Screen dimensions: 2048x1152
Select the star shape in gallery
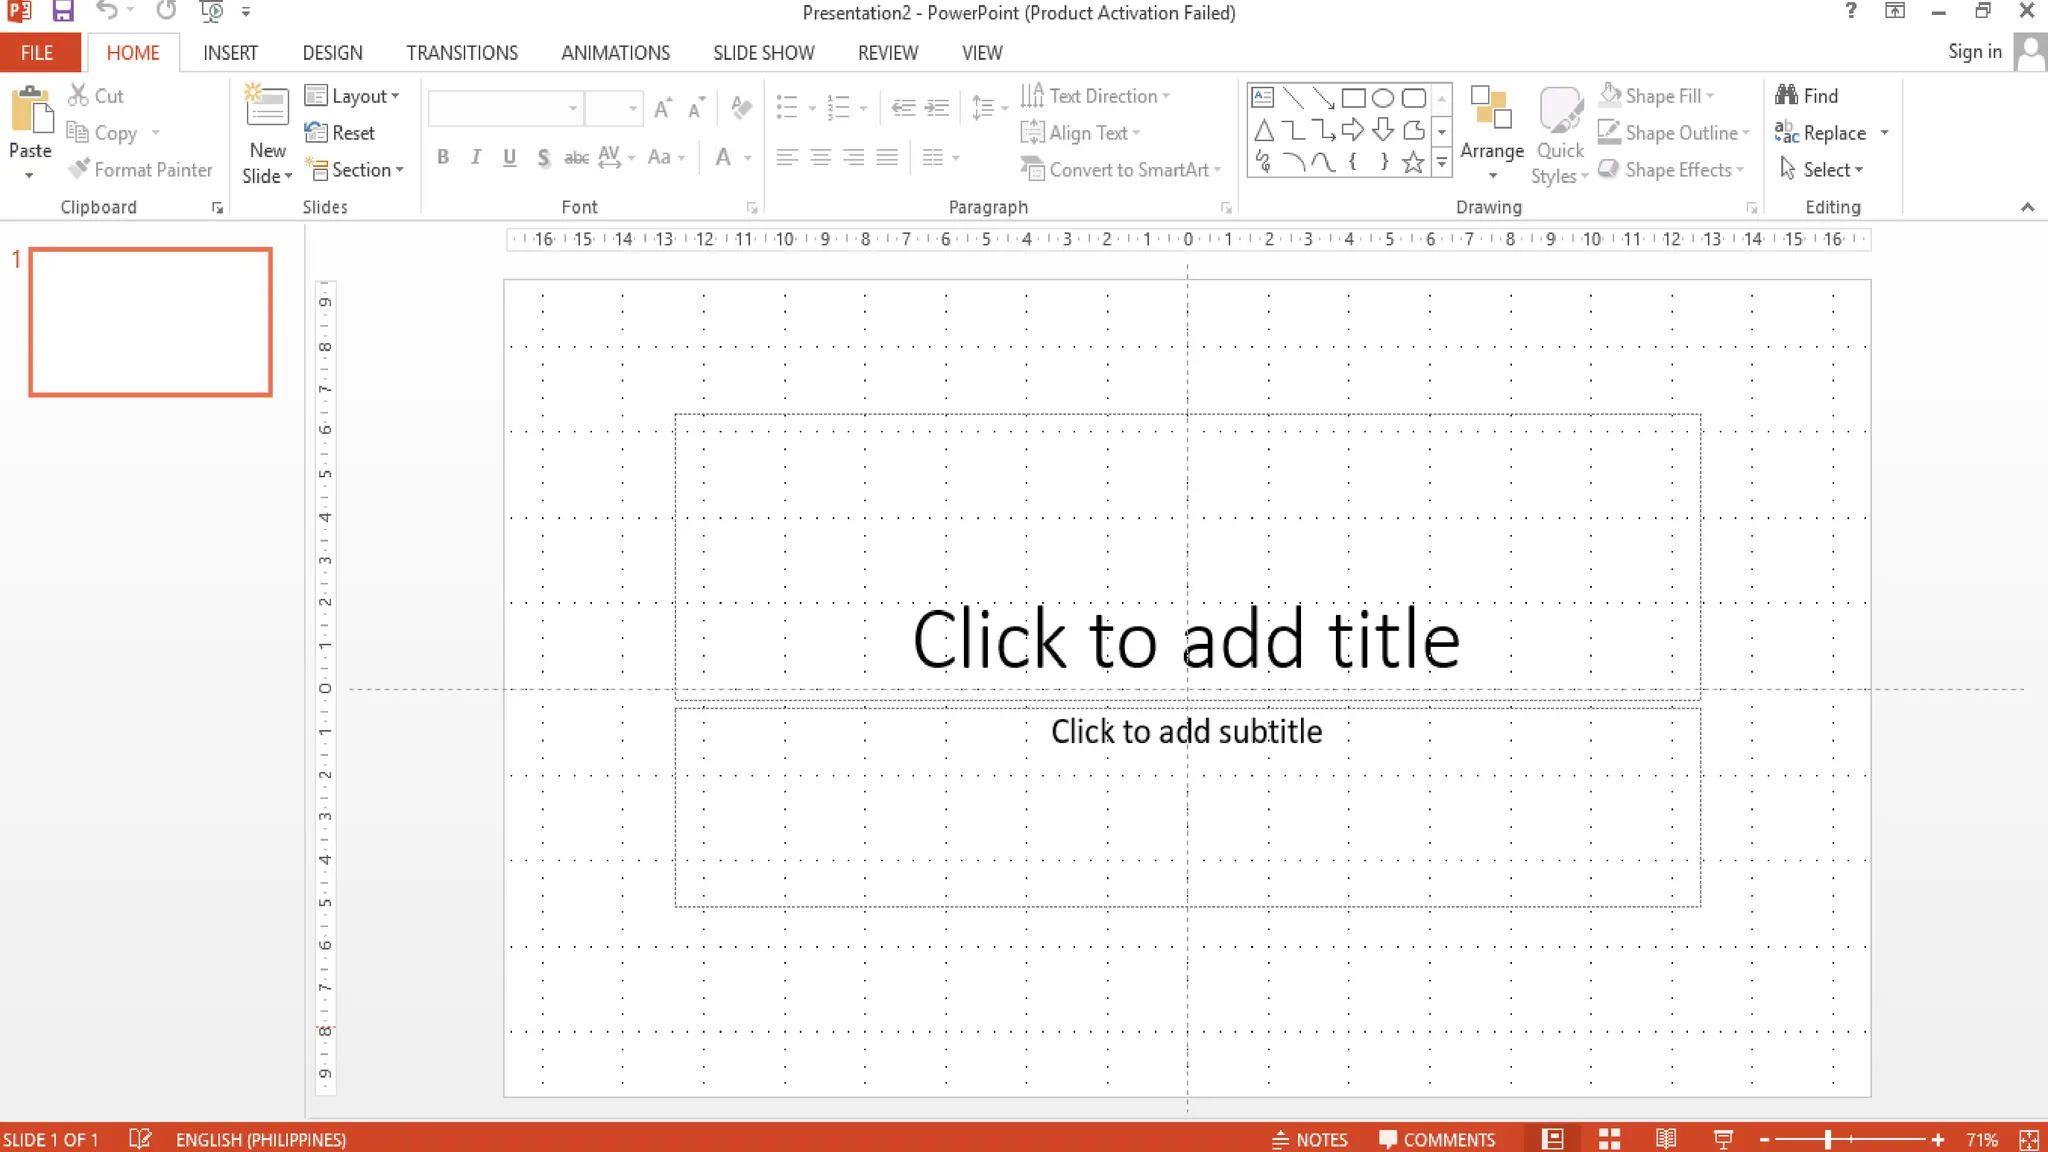pyautogui.click(x=1412, y=162)
